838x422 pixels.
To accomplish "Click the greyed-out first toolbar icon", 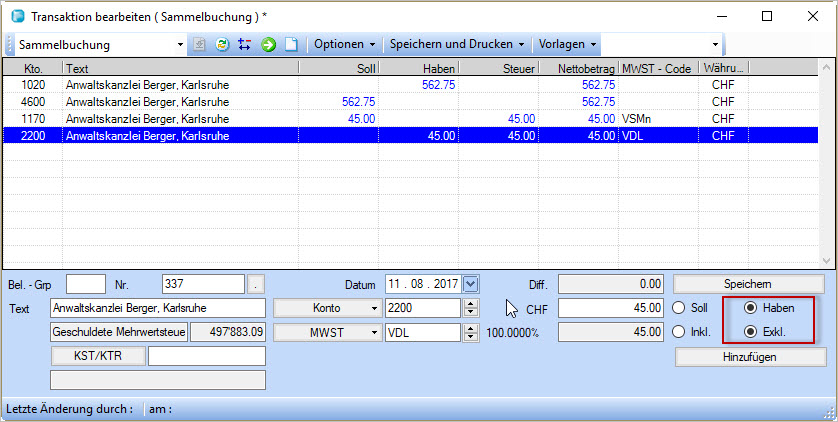I will 199,45.
